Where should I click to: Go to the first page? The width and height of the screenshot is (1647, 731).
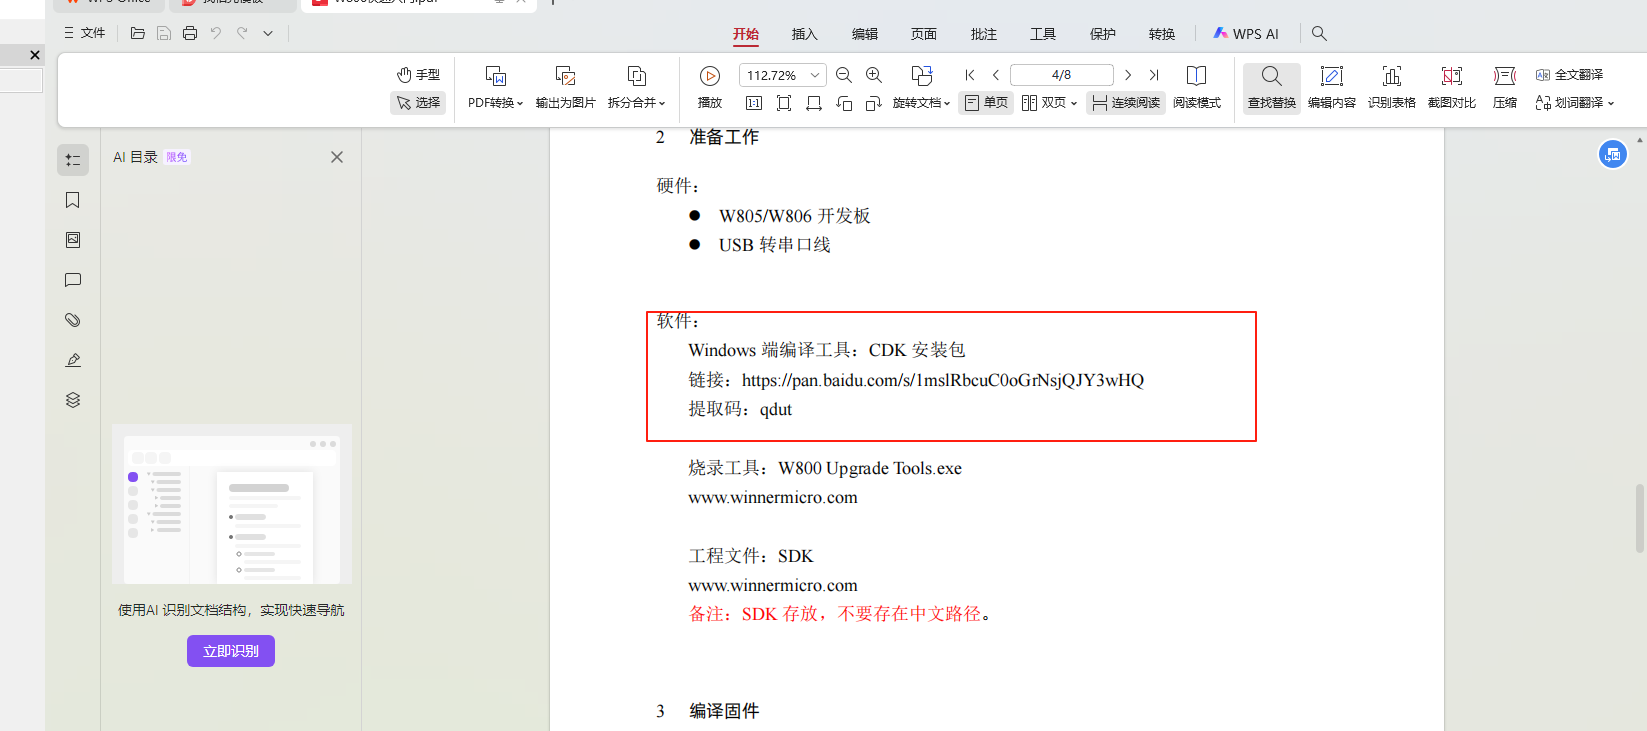click(970, 75)
